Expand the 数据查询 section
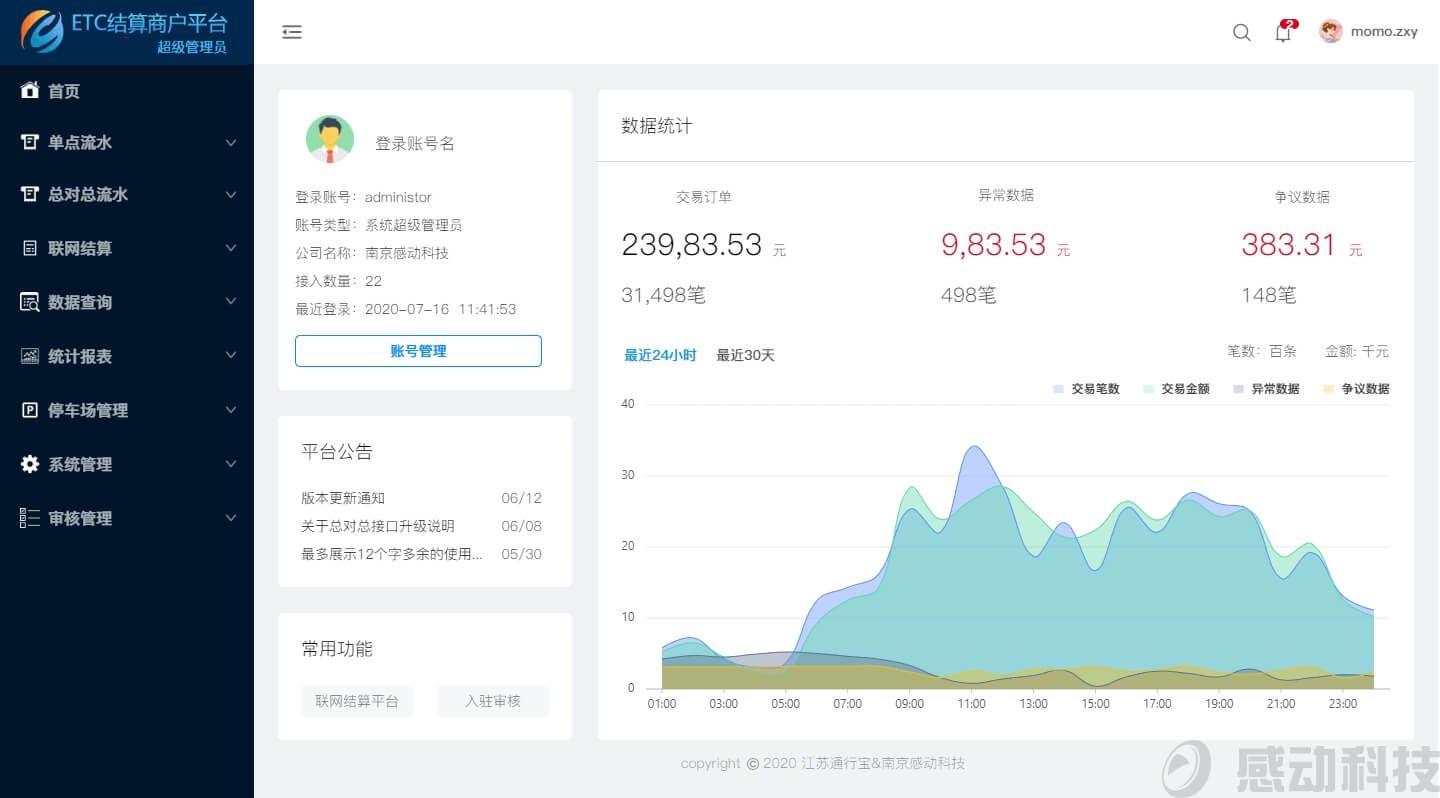This screenshot has width=1440, height=798. point(231,302)
